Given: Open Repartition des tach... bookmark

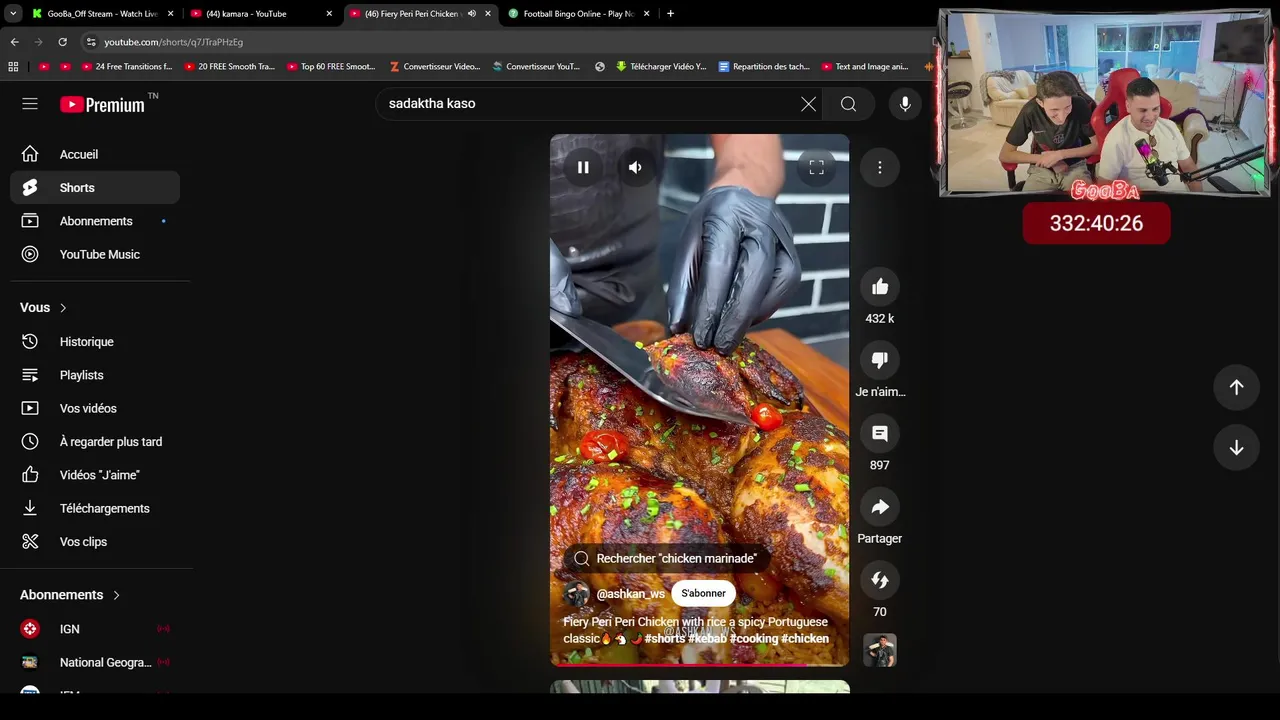Looking at the screenshot, I should (x=764, y=67).
